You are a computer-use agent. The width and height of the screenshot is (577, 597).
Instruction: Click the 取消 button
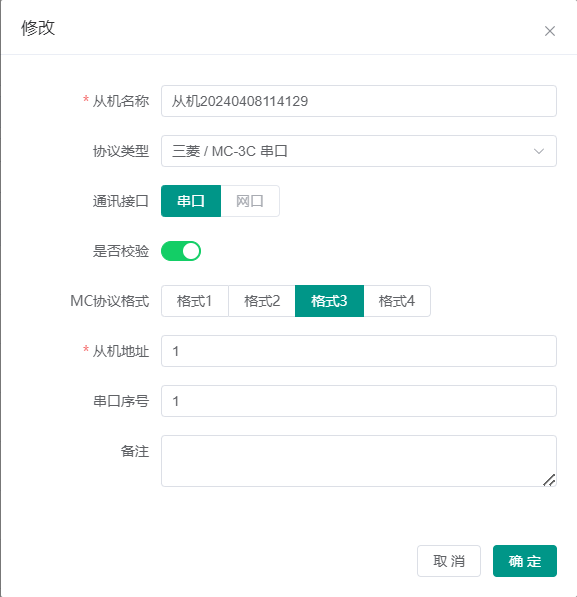449,561
